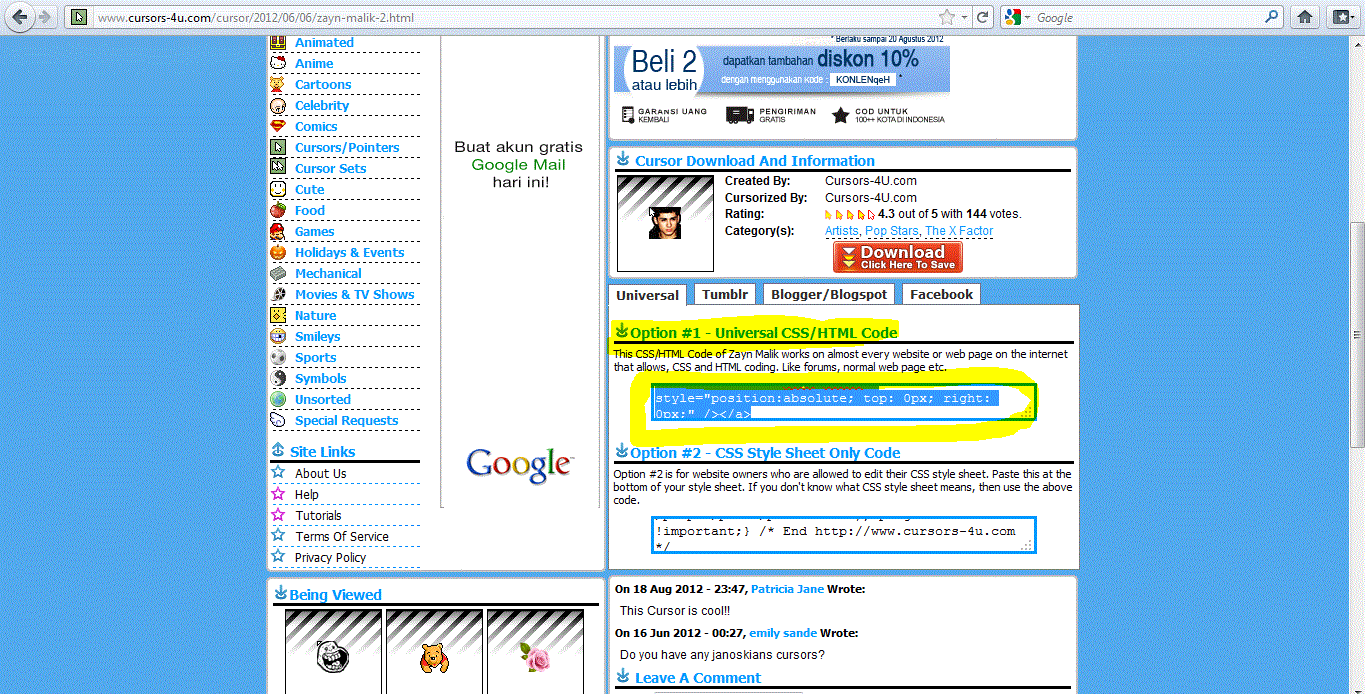Switch to the Blogger/Blogspot tab
The height and width of the screenshot is (694, 1365).
(829, 294)
